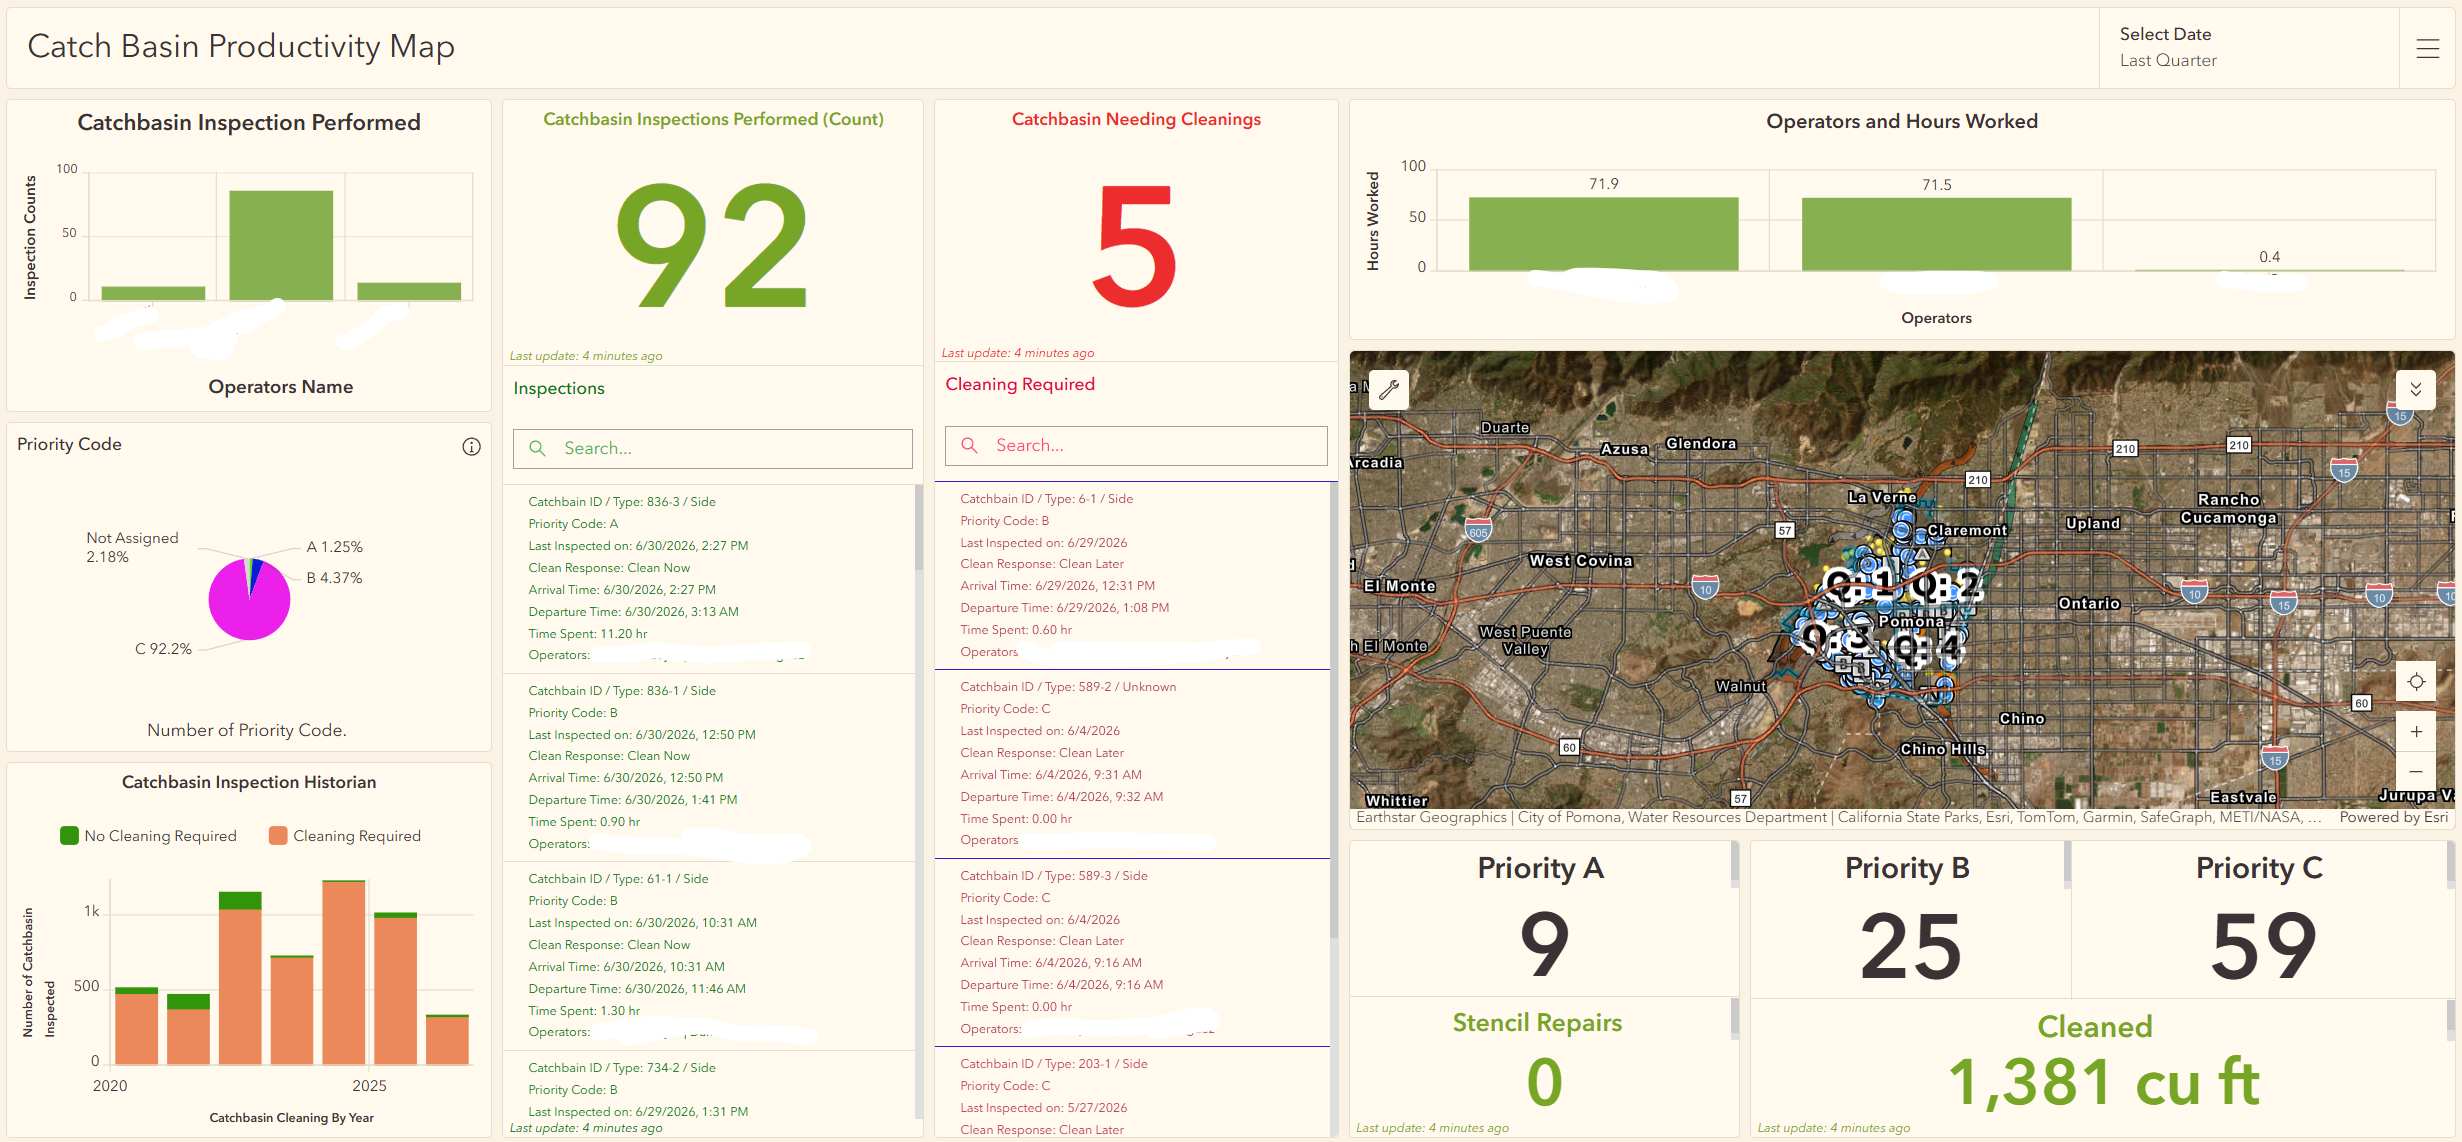Image resolution: width=2462 pixels, height=1142 pixels.
Task: Select the Catchbasin 6-1 cleaning entry
Action: click(x=1133, y=576)
